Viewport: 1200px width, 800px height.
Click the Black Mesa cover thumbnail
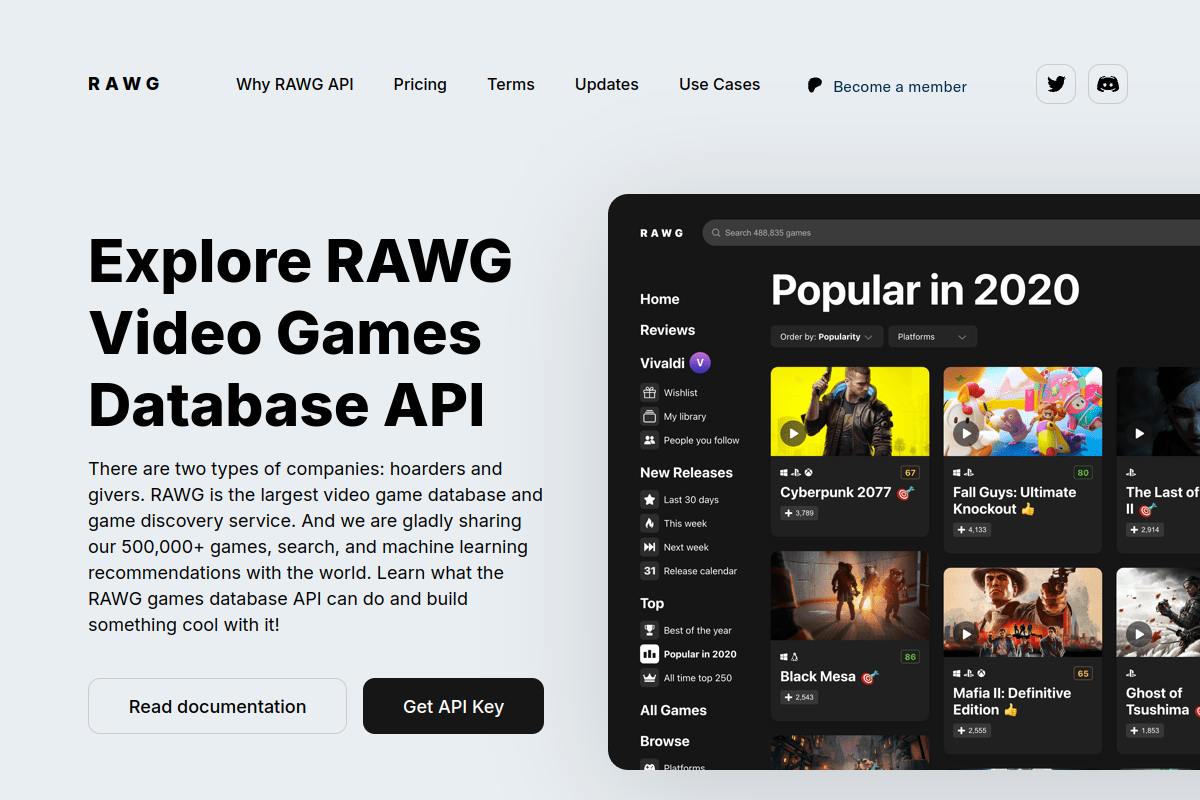(850, 595)
